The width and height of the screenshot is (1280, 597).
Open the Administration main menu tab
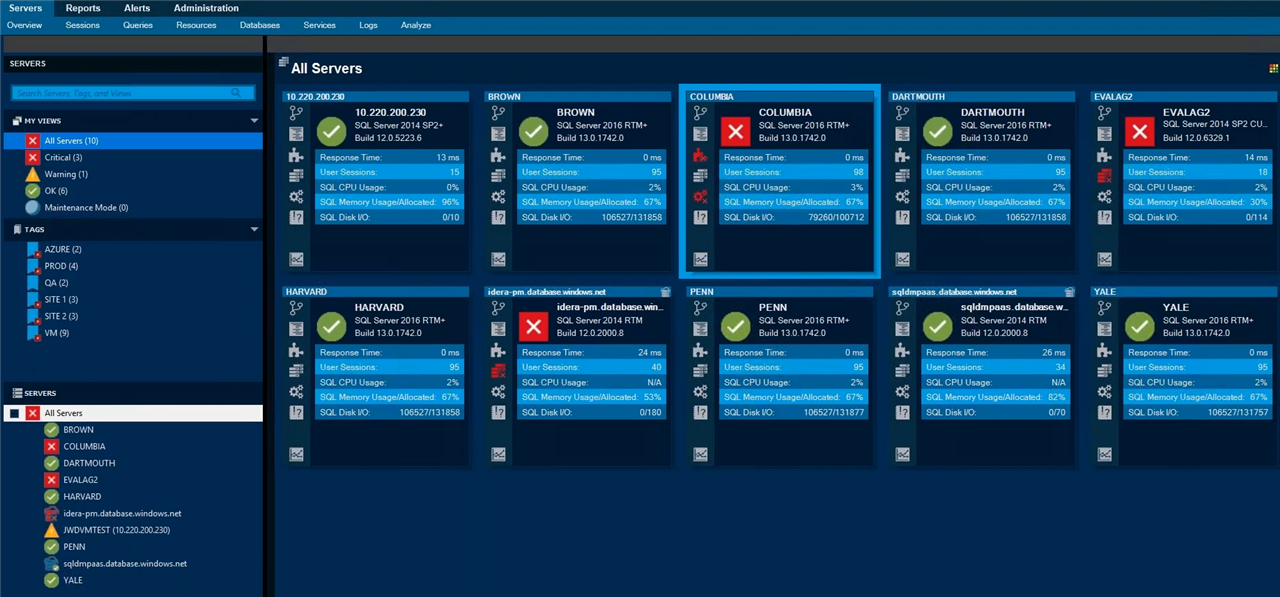coord(206,8)
